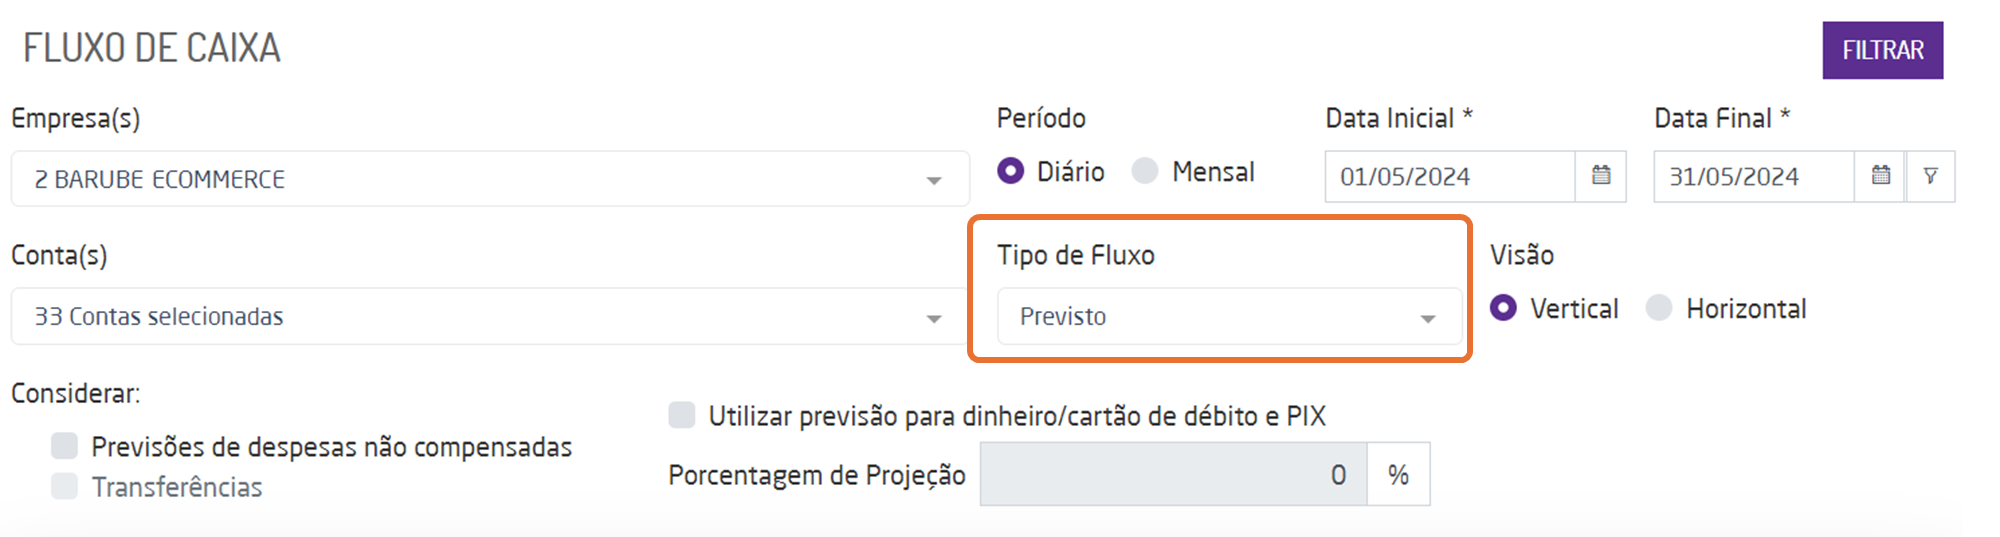2000x537 pixels.
Task: Toggle the Transferências checkbox
Action: (65, 487)
